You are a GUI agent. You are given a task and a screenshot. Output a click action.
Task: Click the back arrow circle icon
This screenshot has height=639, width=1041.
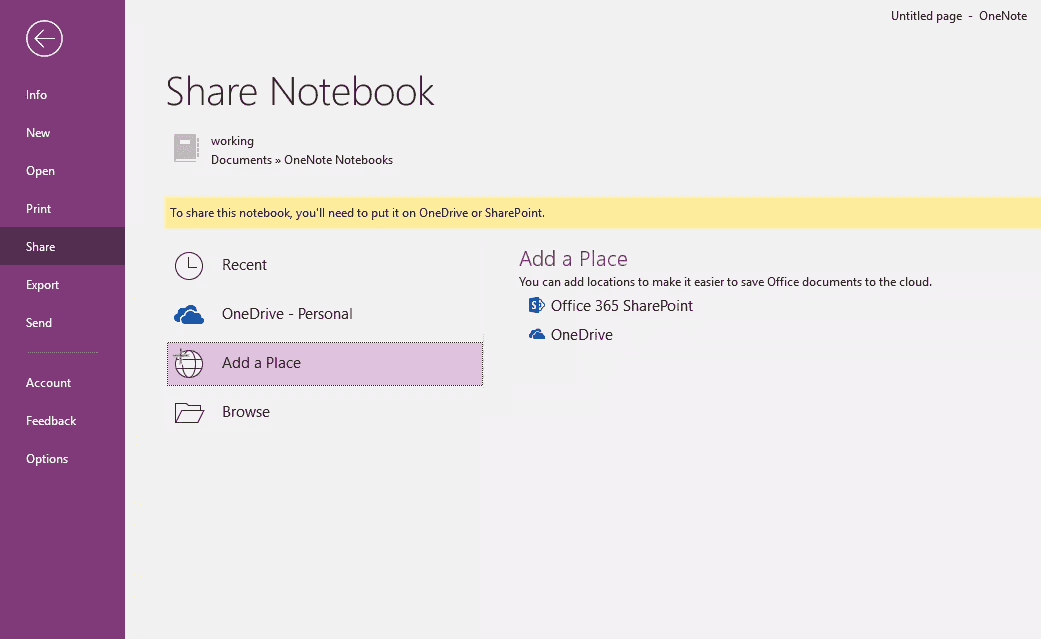[45, 39]
